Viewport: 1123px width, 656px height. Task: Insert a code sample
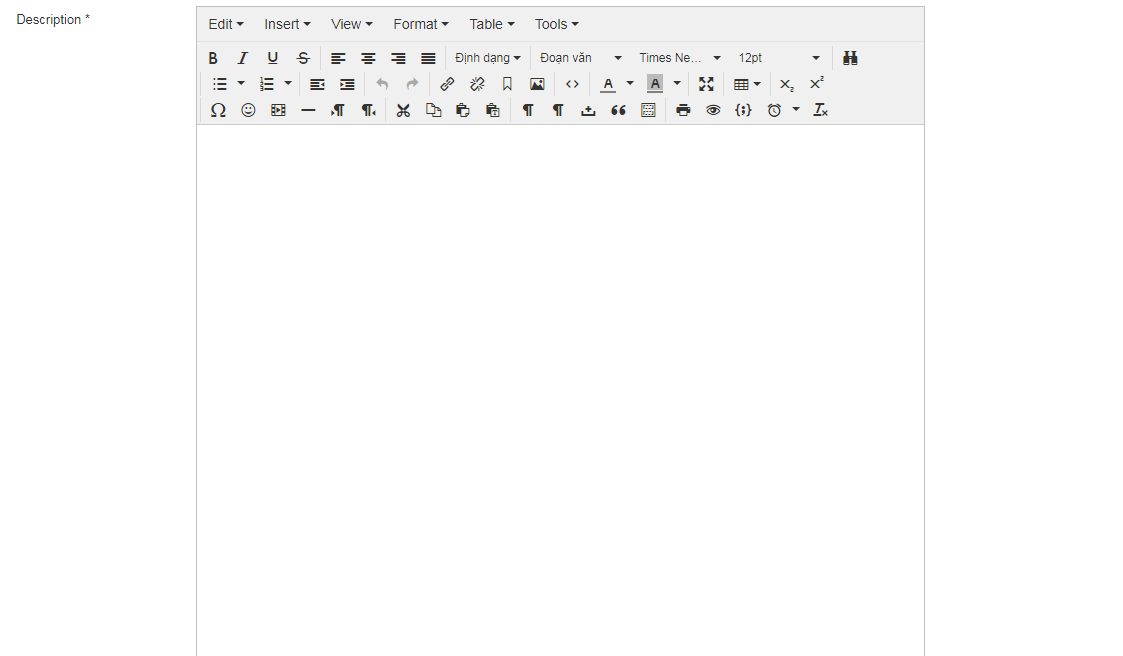point(743,110)
